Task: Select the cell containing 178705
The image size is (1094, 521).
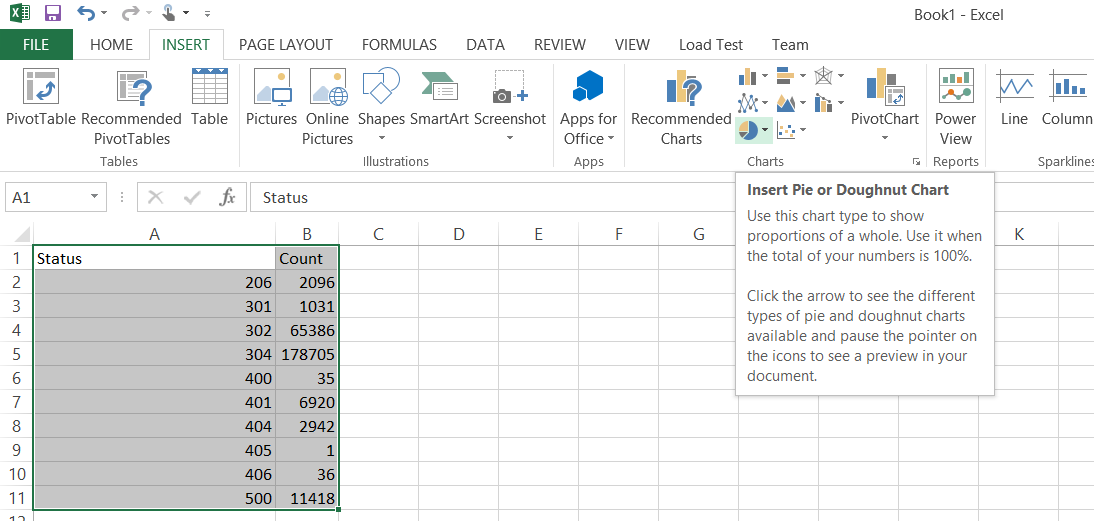Action: point(307,354)
